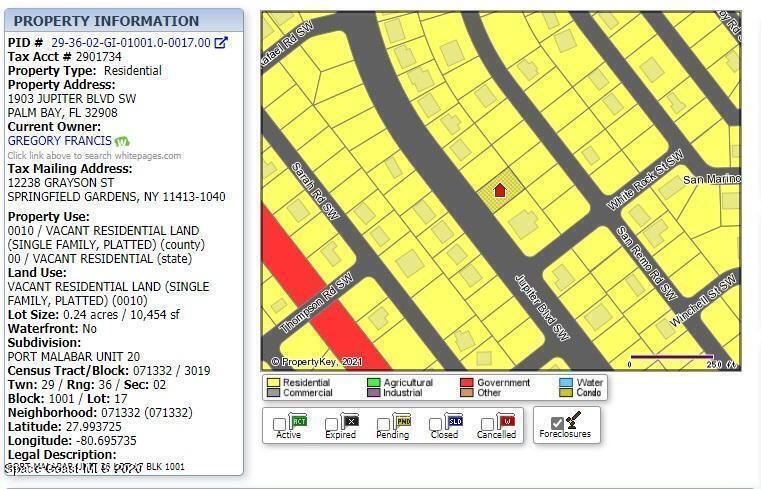The height and width of the screenshot is (489, 761).
Task: Click the Government red legend swatch
Action: click(x=466, y=382)
